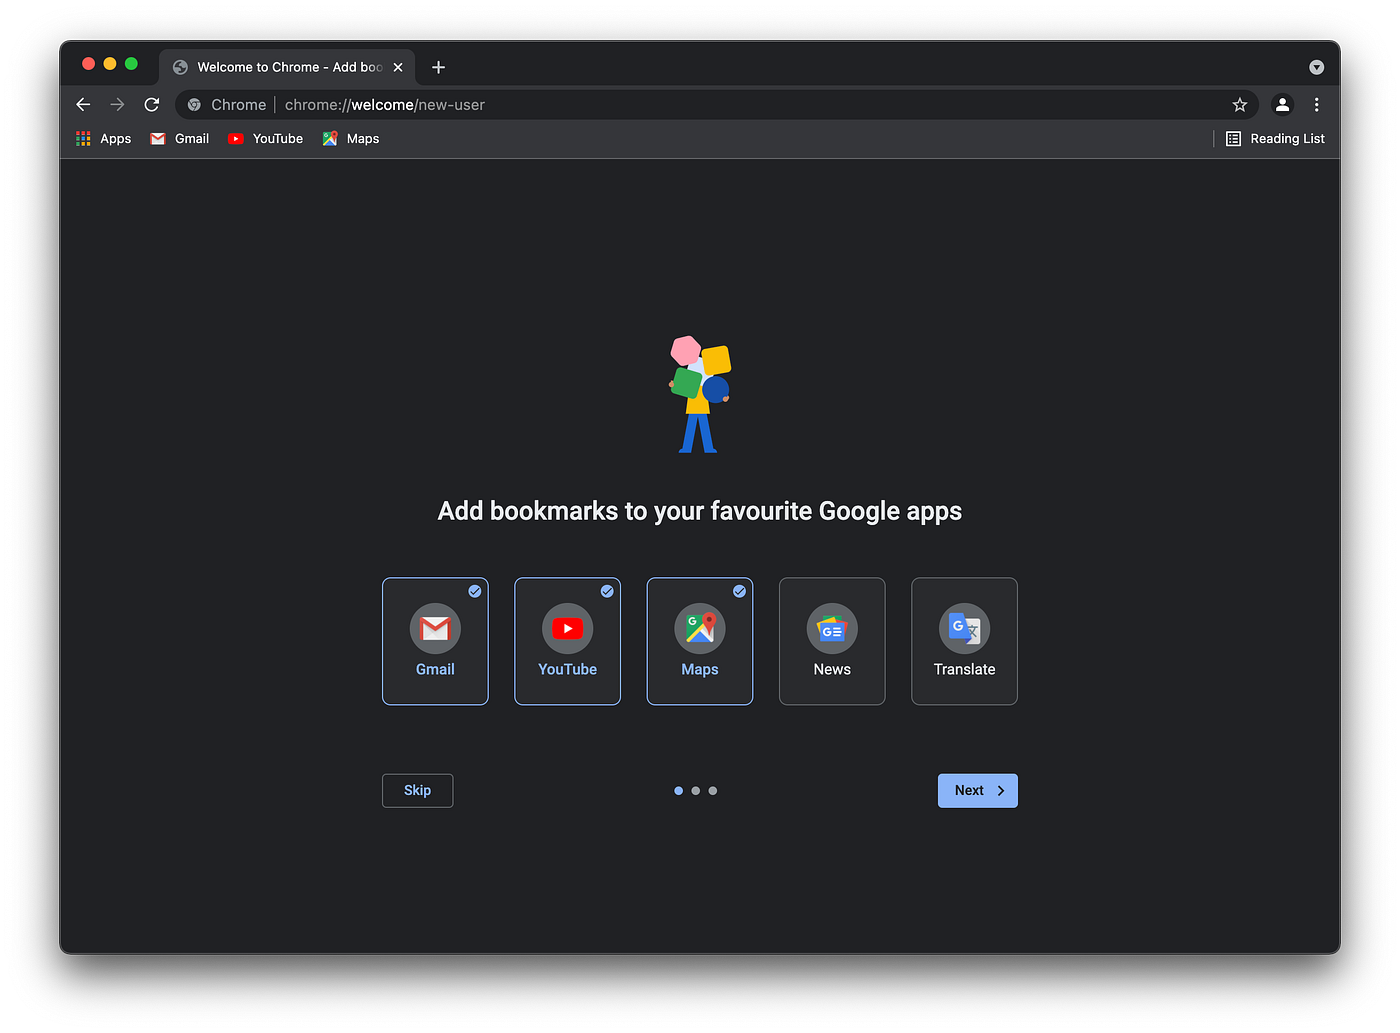Image resolution: width=1400 pixels, height=1033 pixels.
Task: Go back with the back arrow
Action: 83,104
